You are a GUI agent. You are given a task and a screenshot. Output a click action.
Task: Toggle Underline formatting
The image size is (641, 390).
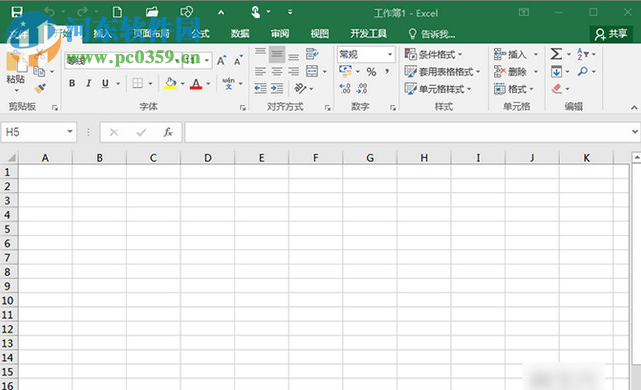pyautogui.click(x=105, y=83)
